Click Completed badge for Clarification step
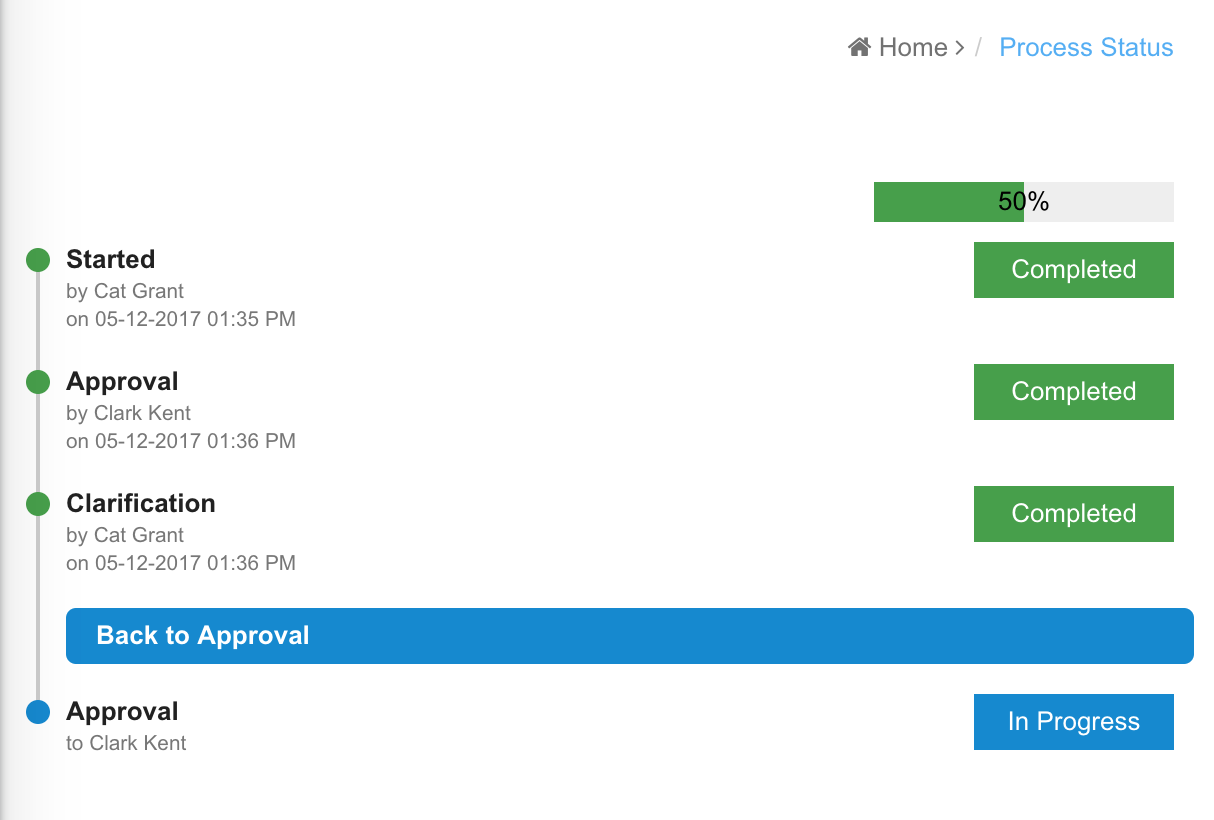 tap(1073, 514)
